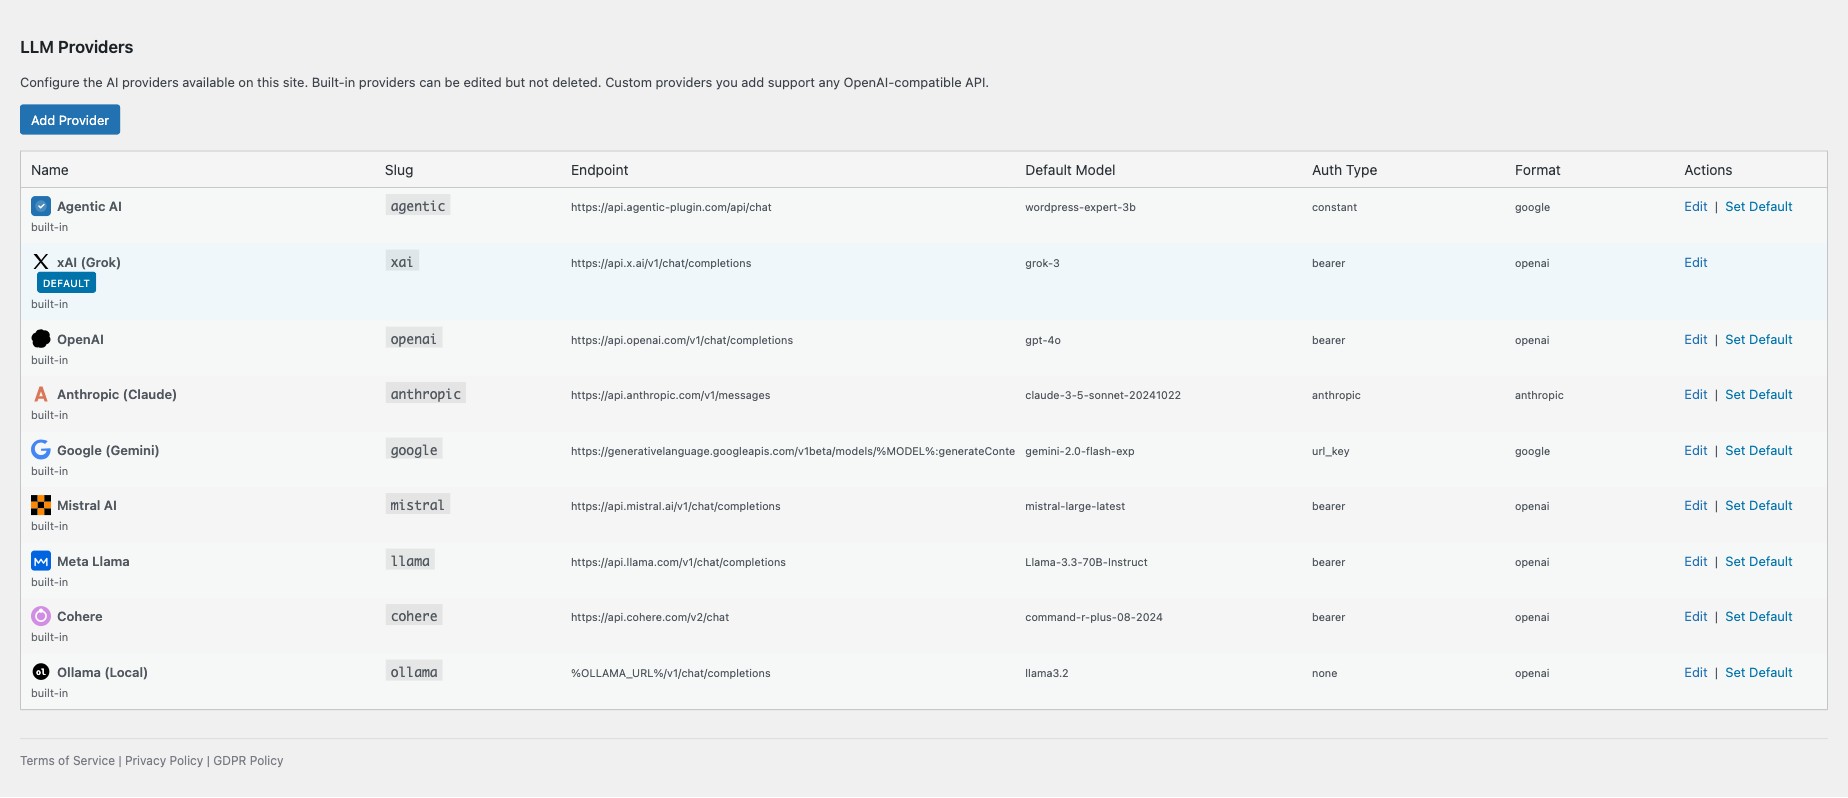This screenshot has width=1848, height=798.
Task: Click the 'llama' slug code
Action: click(x=410, y=561)
